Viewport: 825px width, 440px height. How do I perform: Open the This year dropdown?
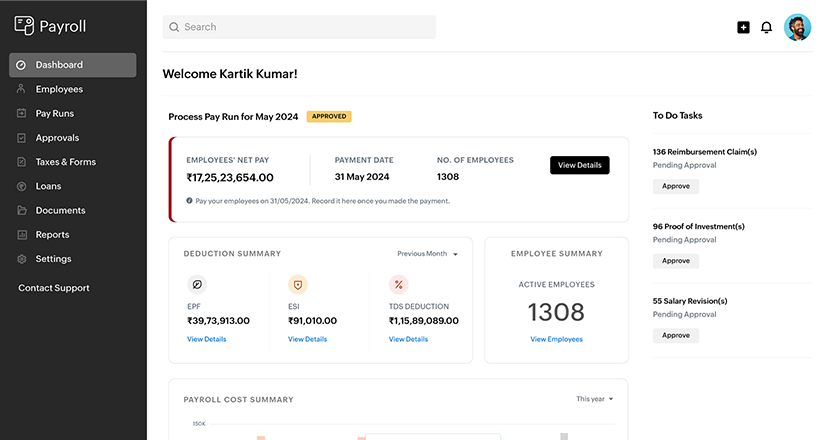tap(594, 399)
